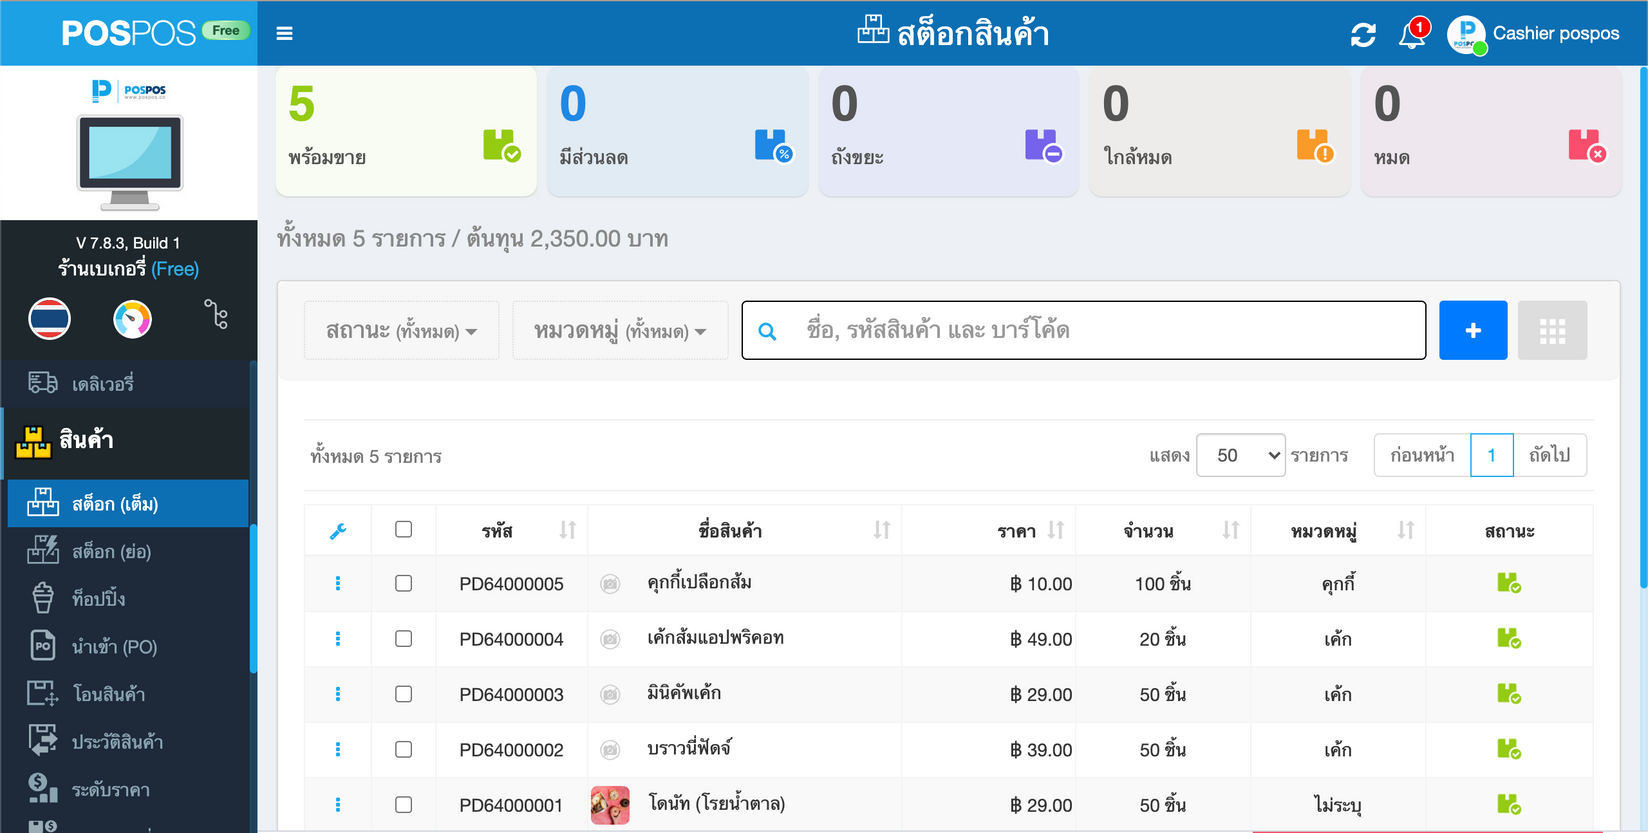The image size is (1648, 833).
Task: Open the โดนัท product thumbnail
Action: click(610, 805)
